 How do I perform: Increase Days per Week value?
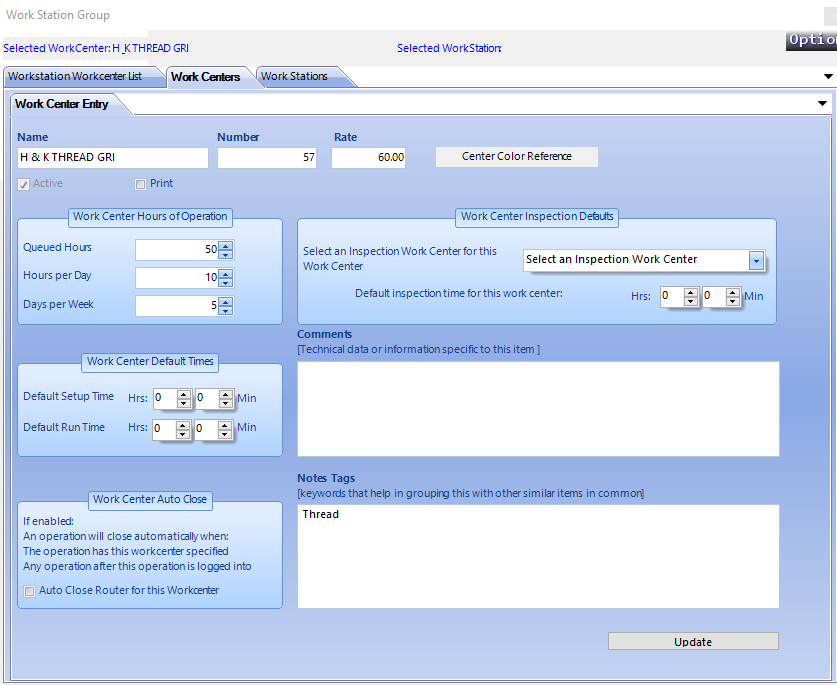(226, 302)
